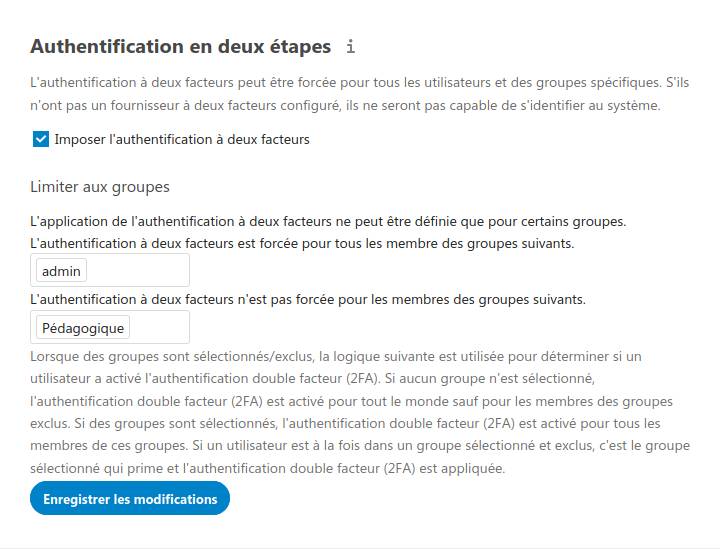Uncheck Imposer l'authentification à deux facteurs checkbox

click(41, 139)
